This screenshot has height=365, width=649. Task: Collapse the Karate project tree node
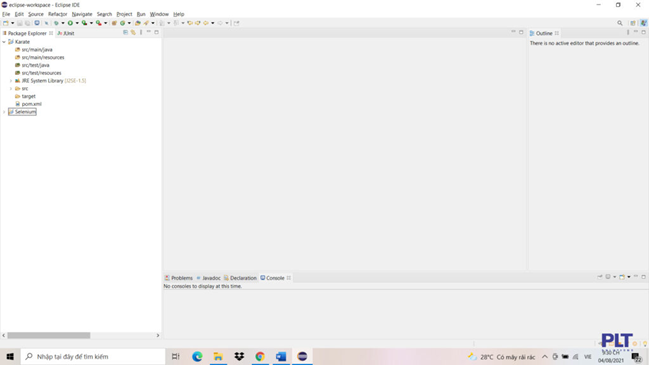[x=4, y=42]
